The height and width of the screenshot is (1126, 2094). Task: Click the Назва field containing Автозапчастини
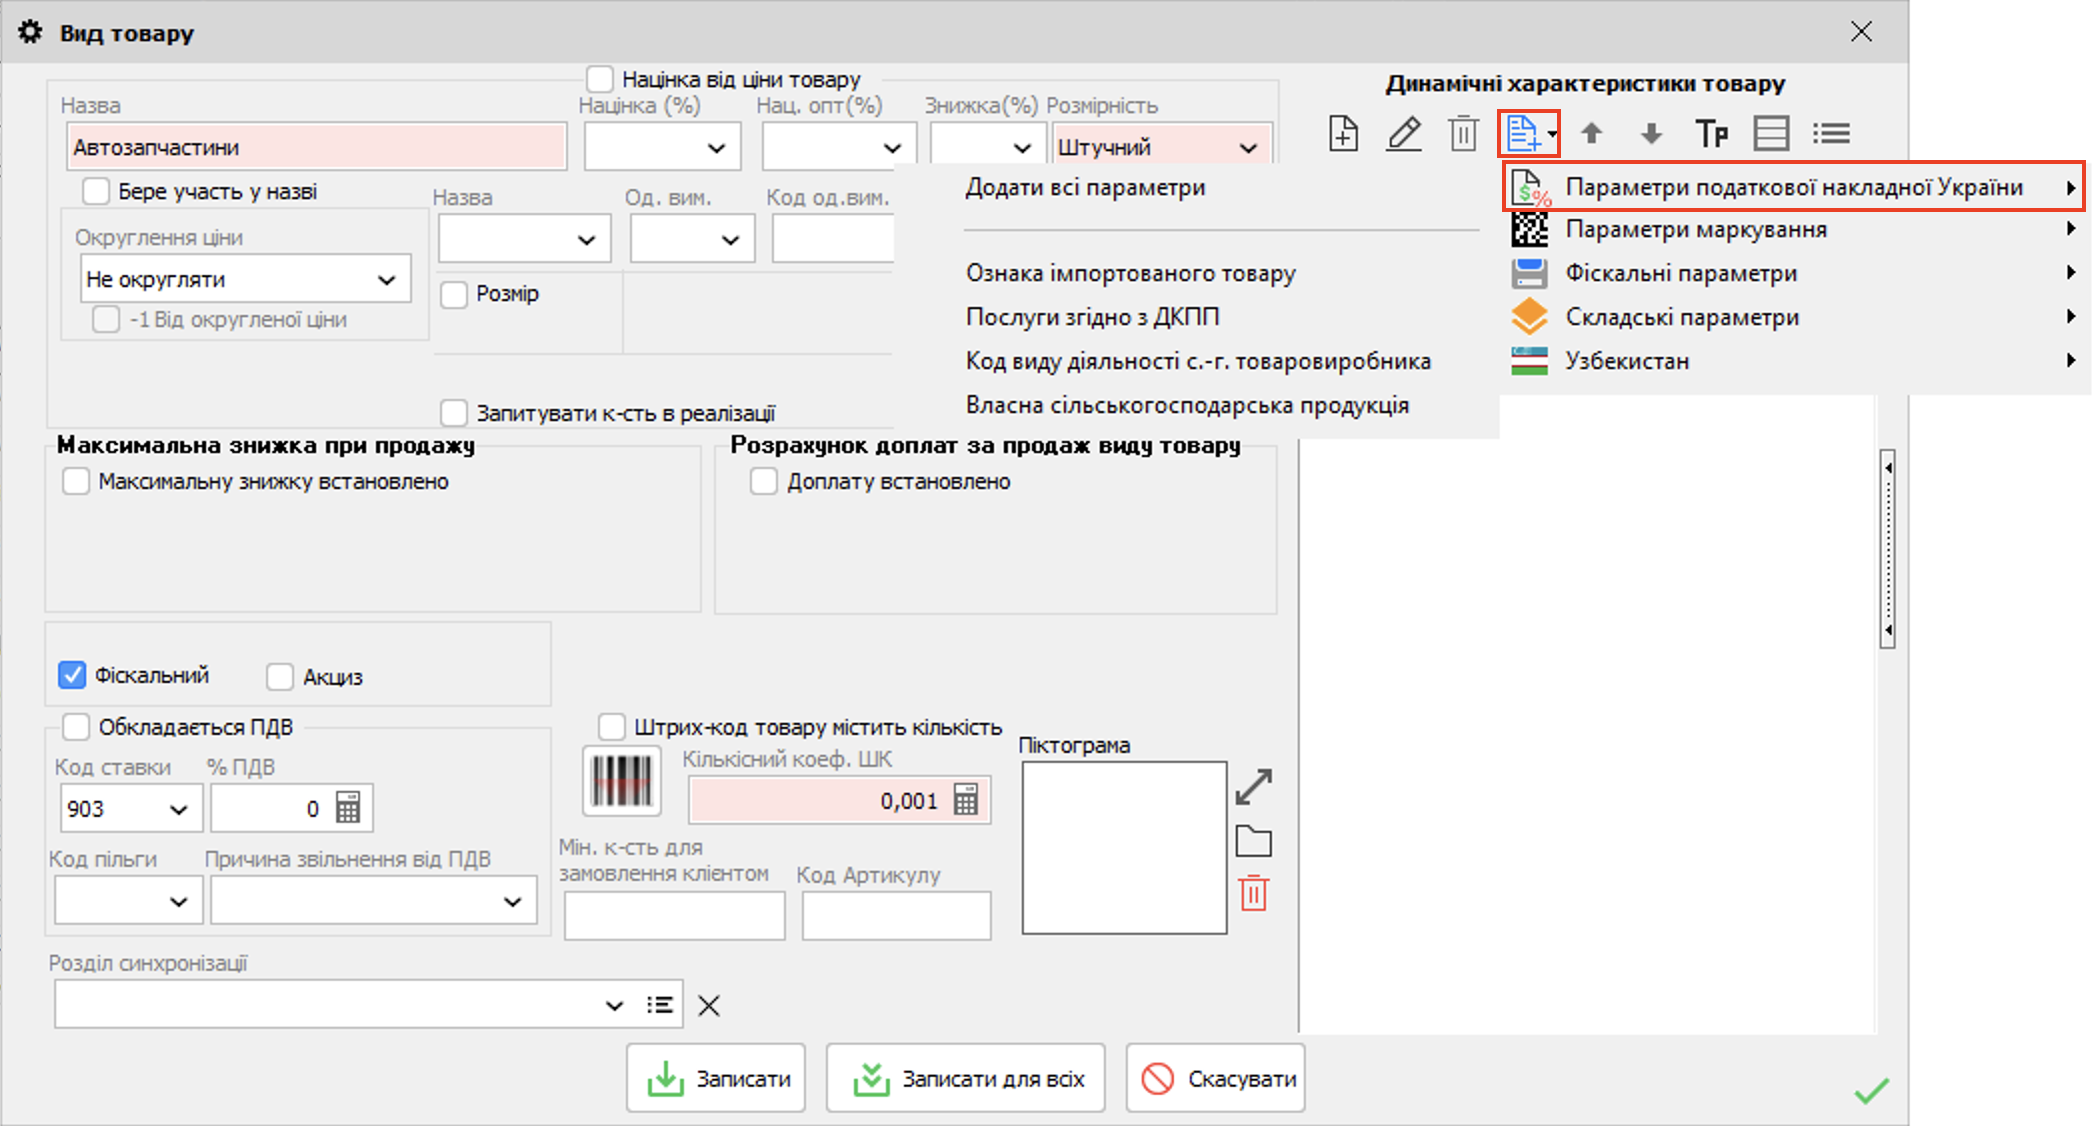point(316,148)
